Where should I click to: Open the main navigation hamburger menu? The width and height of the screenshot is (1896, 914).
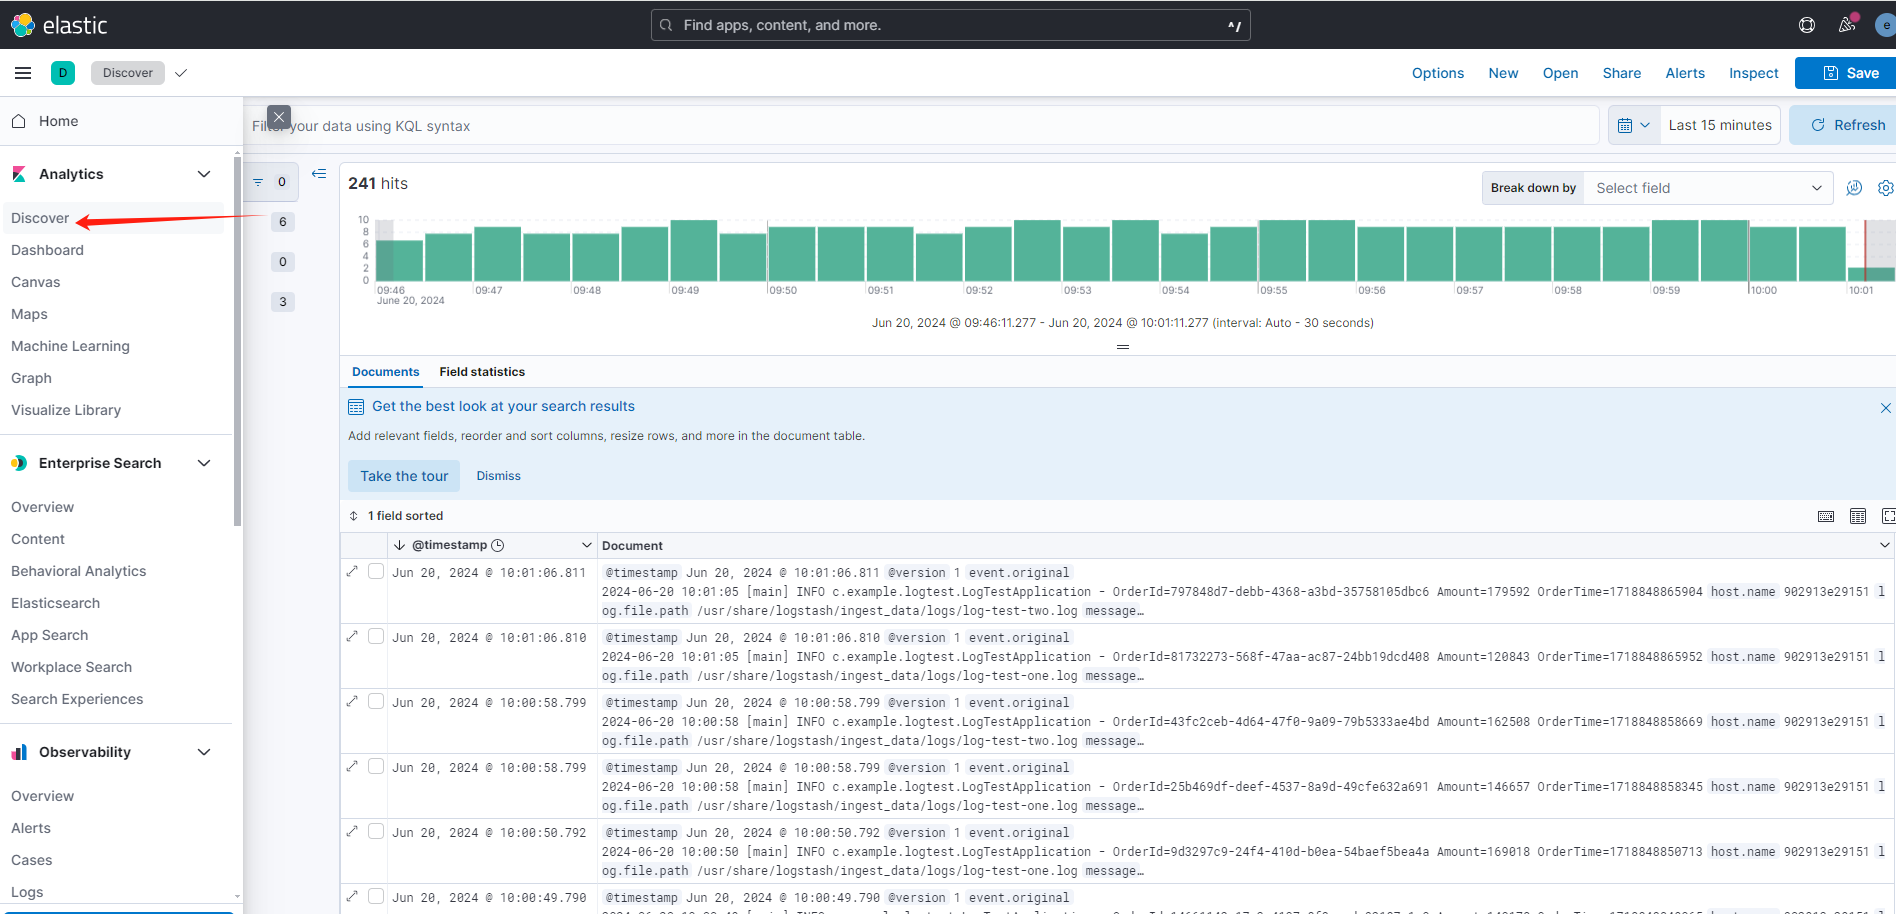point(22,72)
